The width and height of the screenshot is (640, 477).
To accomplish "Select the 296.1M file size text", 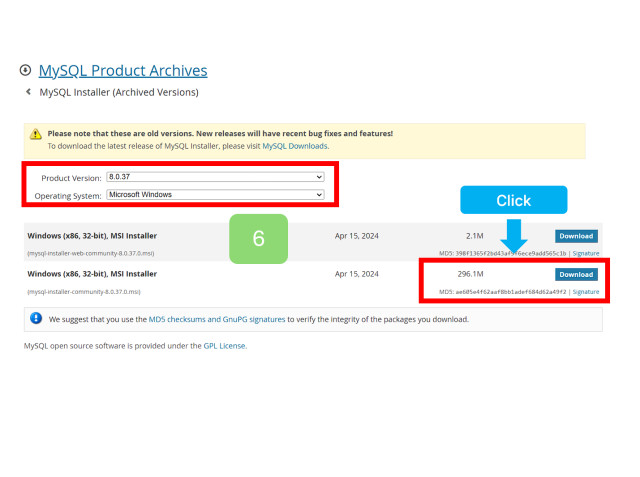I will click(x=470, y=274).
